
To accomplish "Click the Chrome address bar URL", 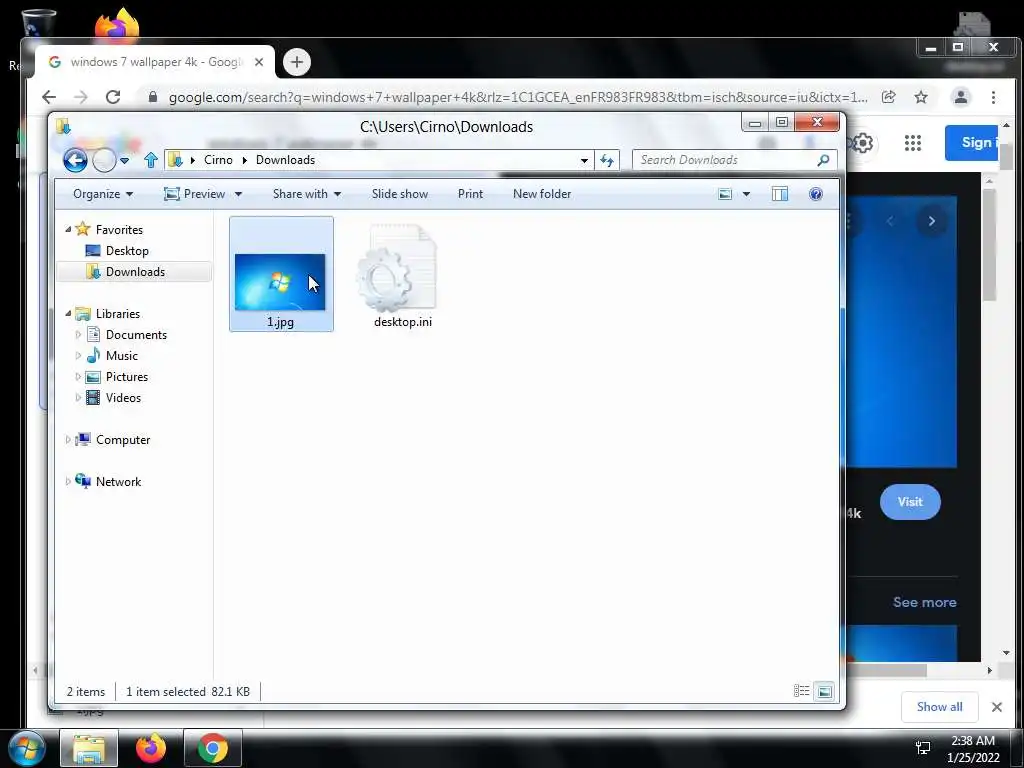I will pos(519,97).
